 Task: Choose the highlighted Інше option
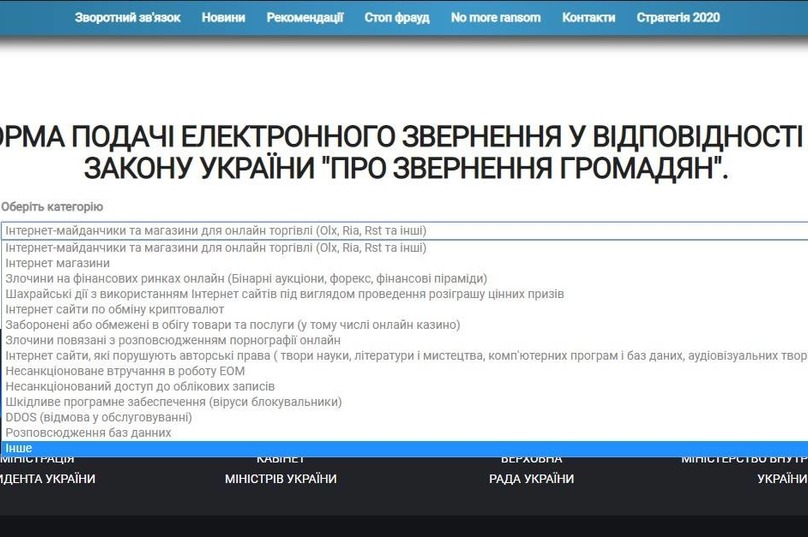pyautogui.click(x=19, y=449)
